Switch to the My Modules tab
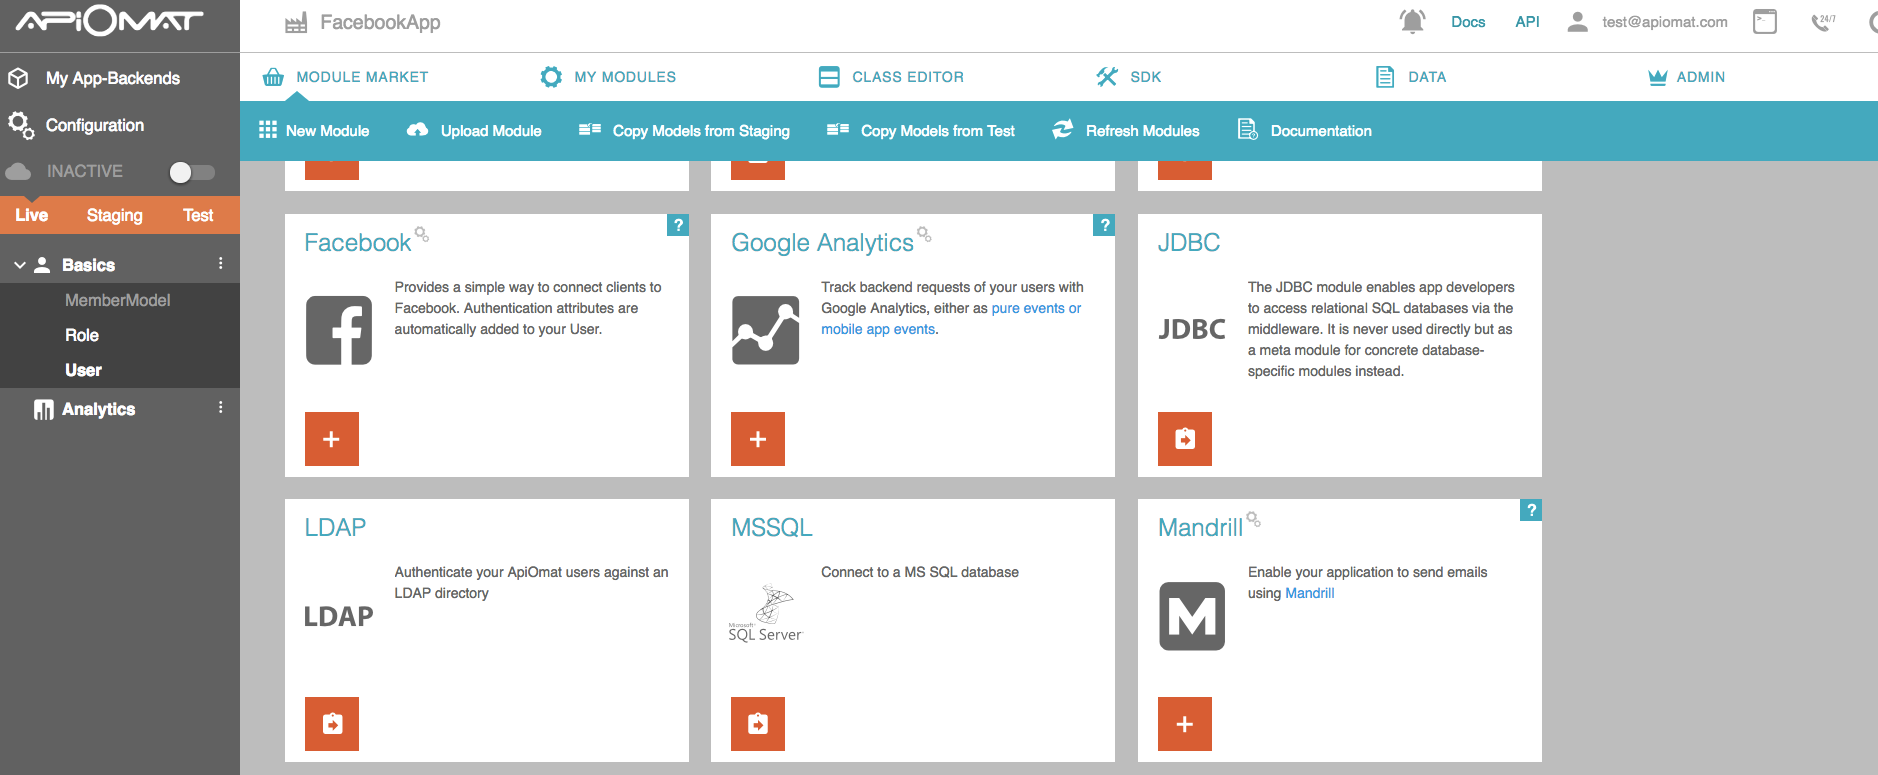Image resolution: width=1878 pixels, height=775 pixels. click(608, 77)
